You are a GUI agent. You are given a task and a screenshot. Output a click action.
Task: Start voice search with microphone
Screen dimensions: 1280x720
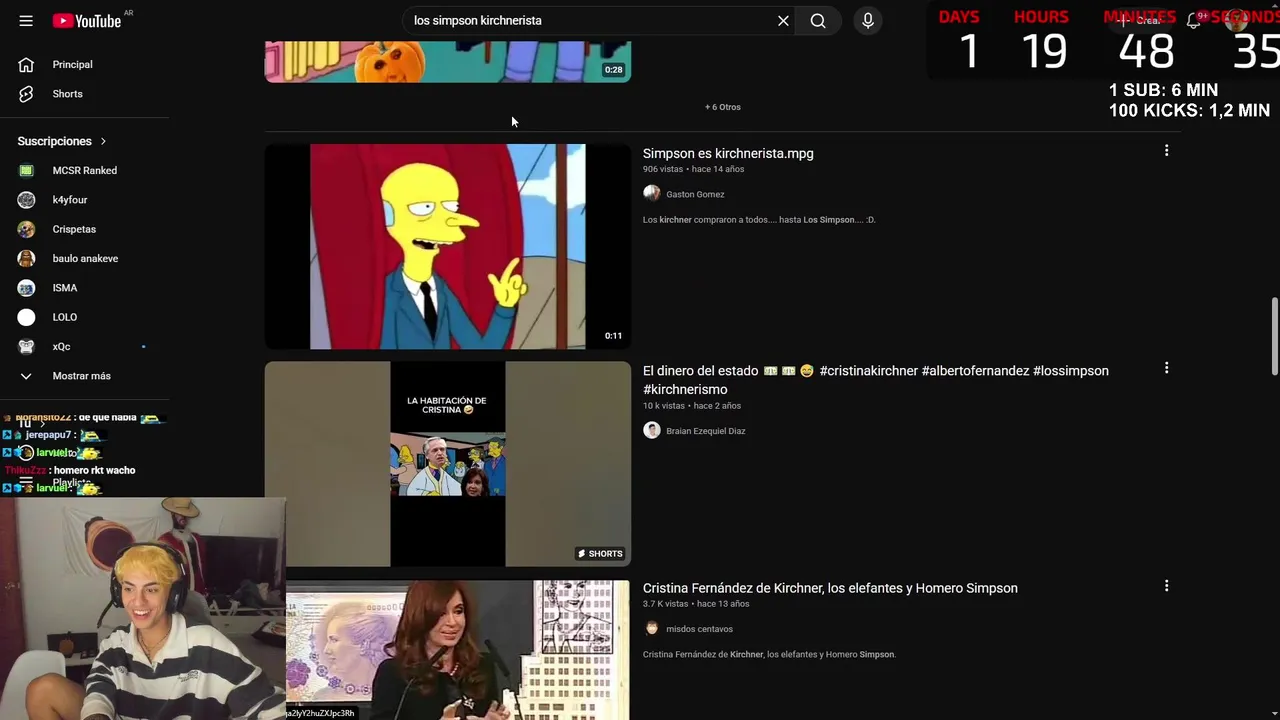[x=868, y=21]
